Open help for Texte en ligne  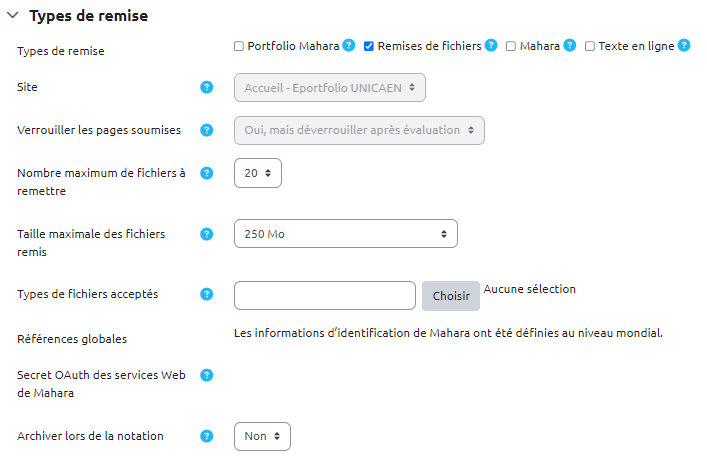[x=684, y=46]
